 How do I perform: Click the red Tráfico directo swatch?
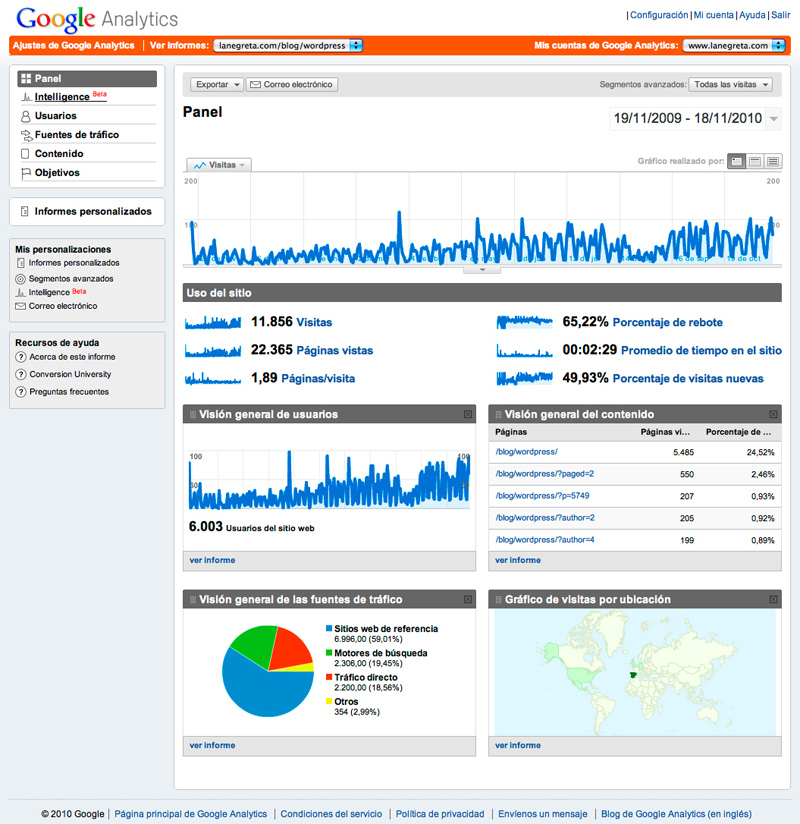(x=329, y=677)
